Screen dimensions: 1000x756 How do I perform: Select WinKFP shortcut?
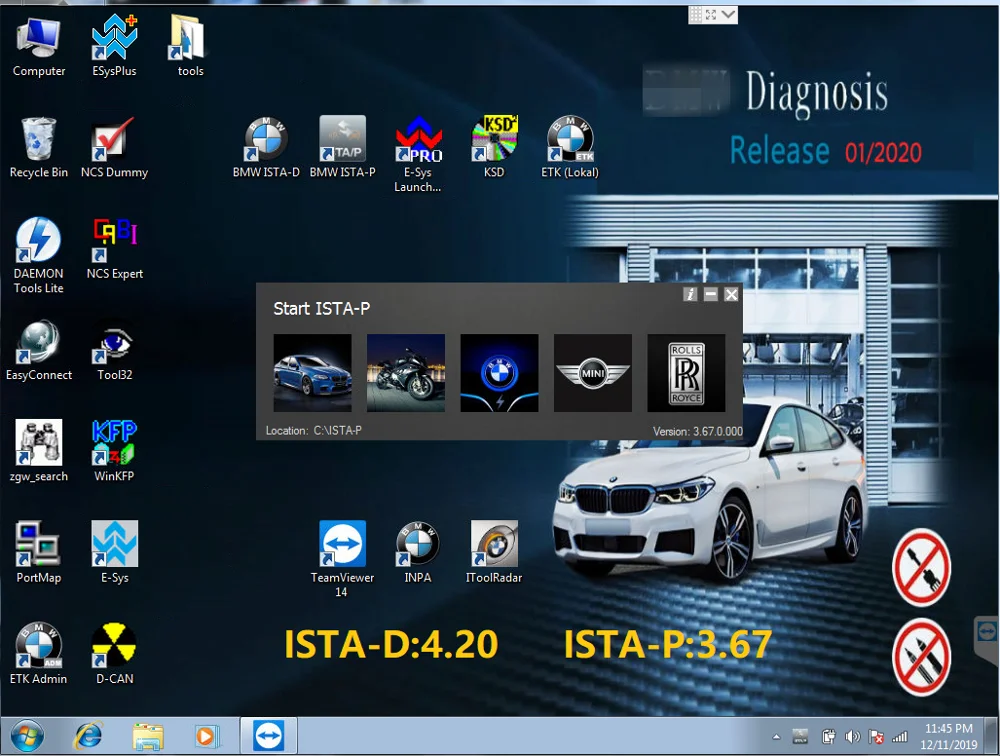114,451
